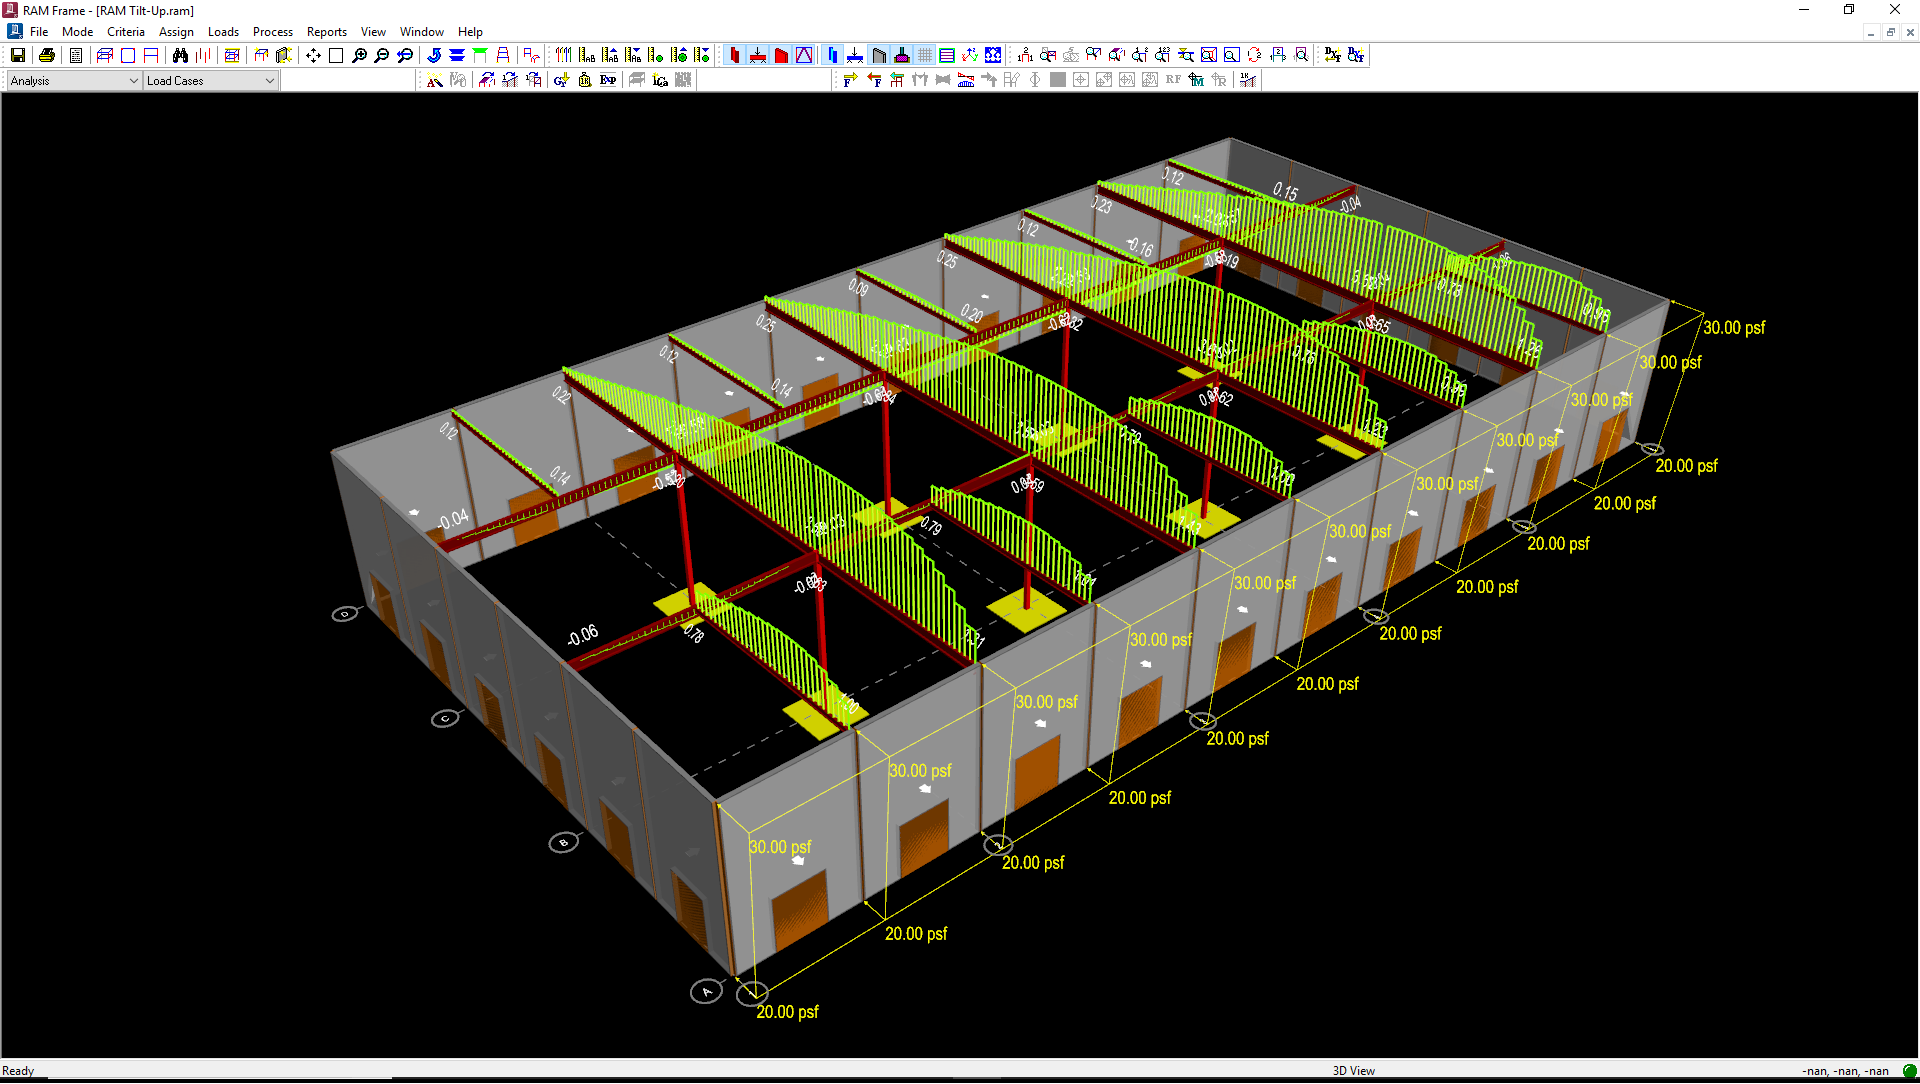Click grid bubble A in model
Screen dimensions: 1920x1084
pos(706,992)
